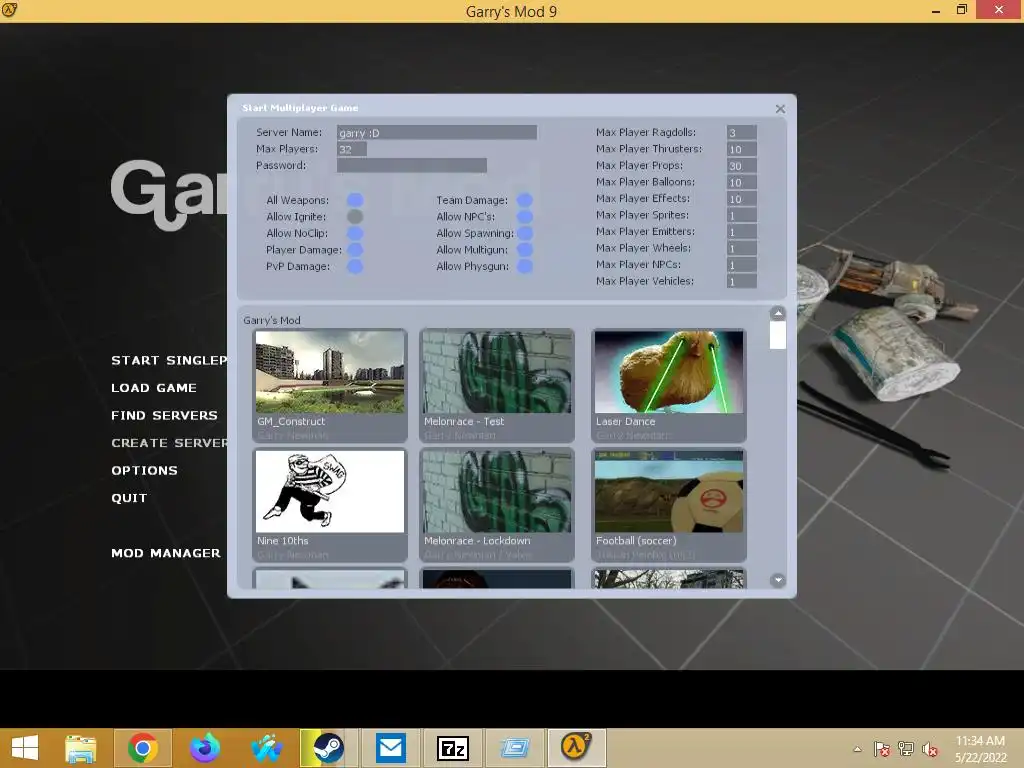This screenshot has height=768, width=1024.
Task: Edit the Max Player Emitters value
Action: pos(742,231)
